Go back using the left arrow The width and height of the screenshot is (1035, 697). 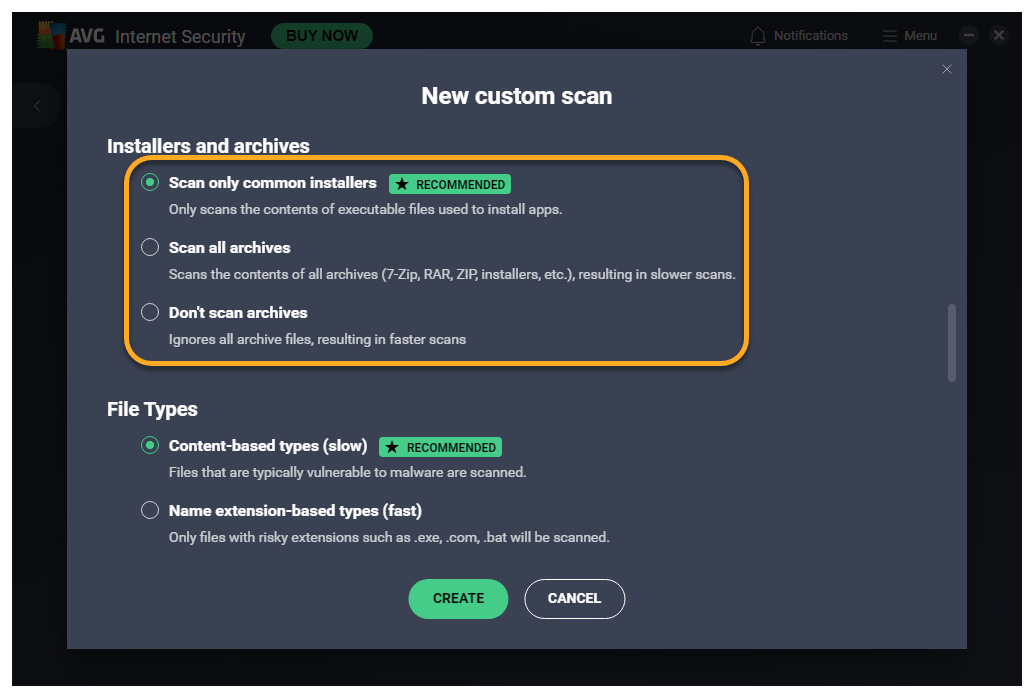pos(37,106)
